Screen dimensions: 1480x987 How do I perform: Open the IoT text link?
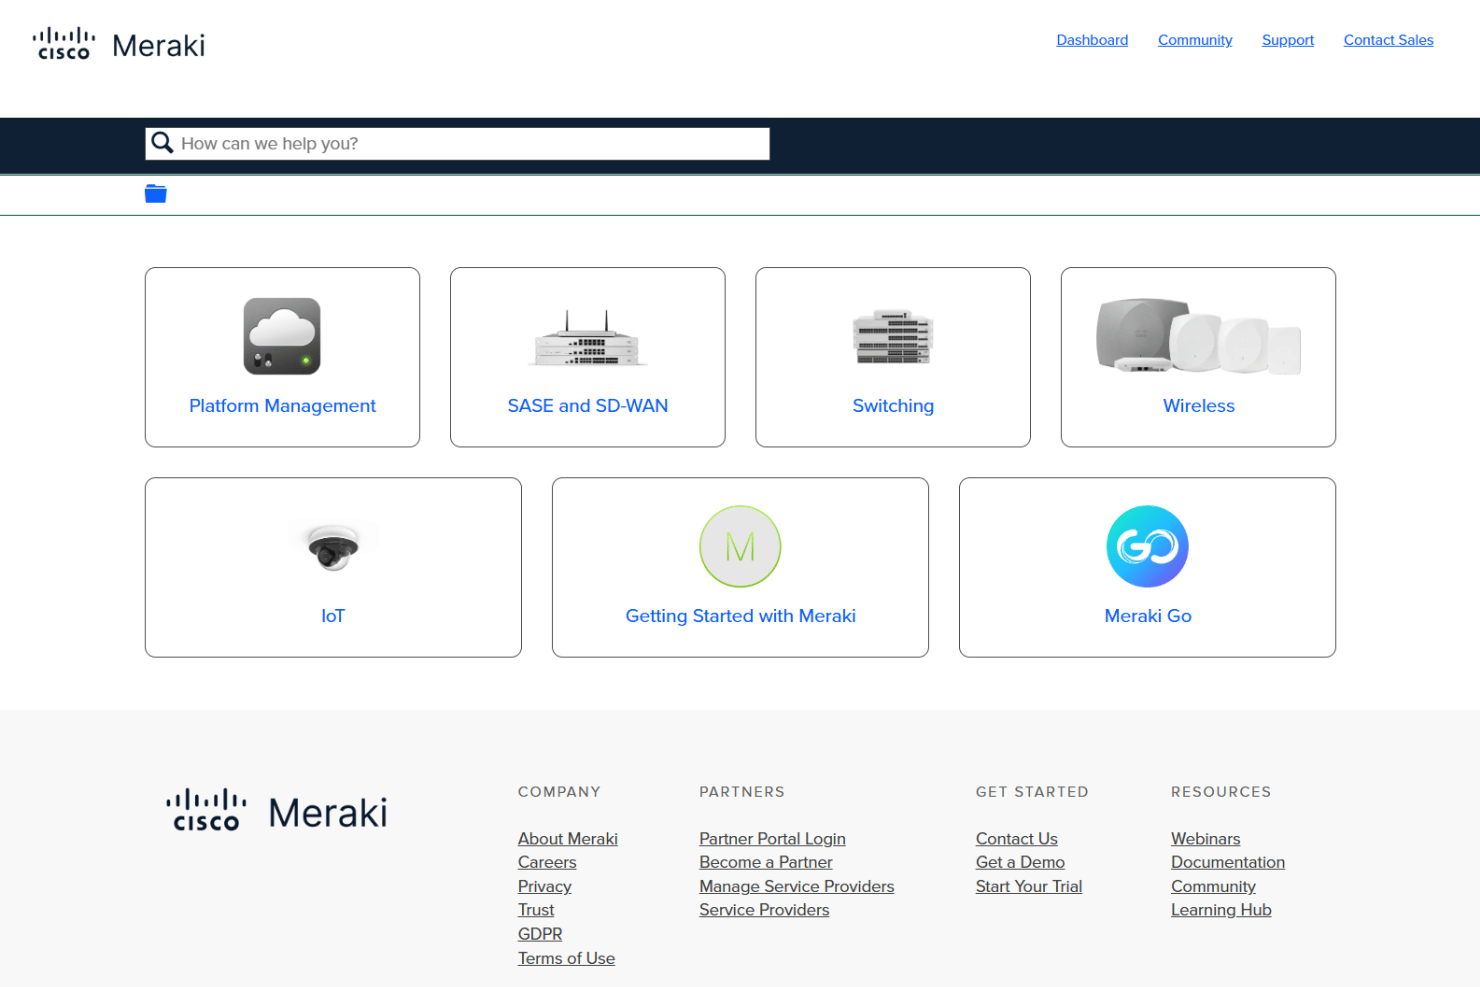click(333, 616)
